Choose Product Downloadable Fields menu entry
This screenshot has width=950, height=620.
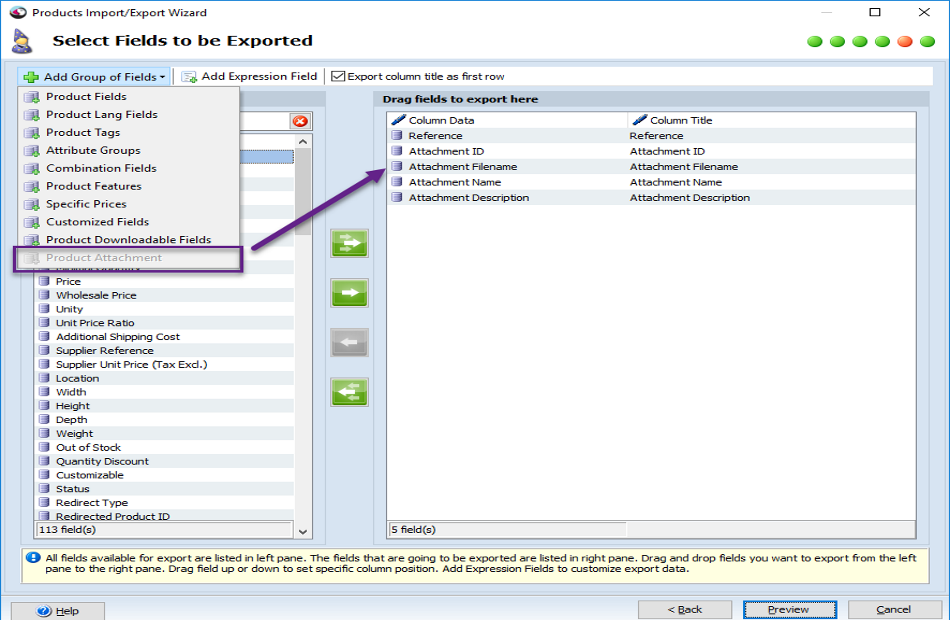[129, 239]
